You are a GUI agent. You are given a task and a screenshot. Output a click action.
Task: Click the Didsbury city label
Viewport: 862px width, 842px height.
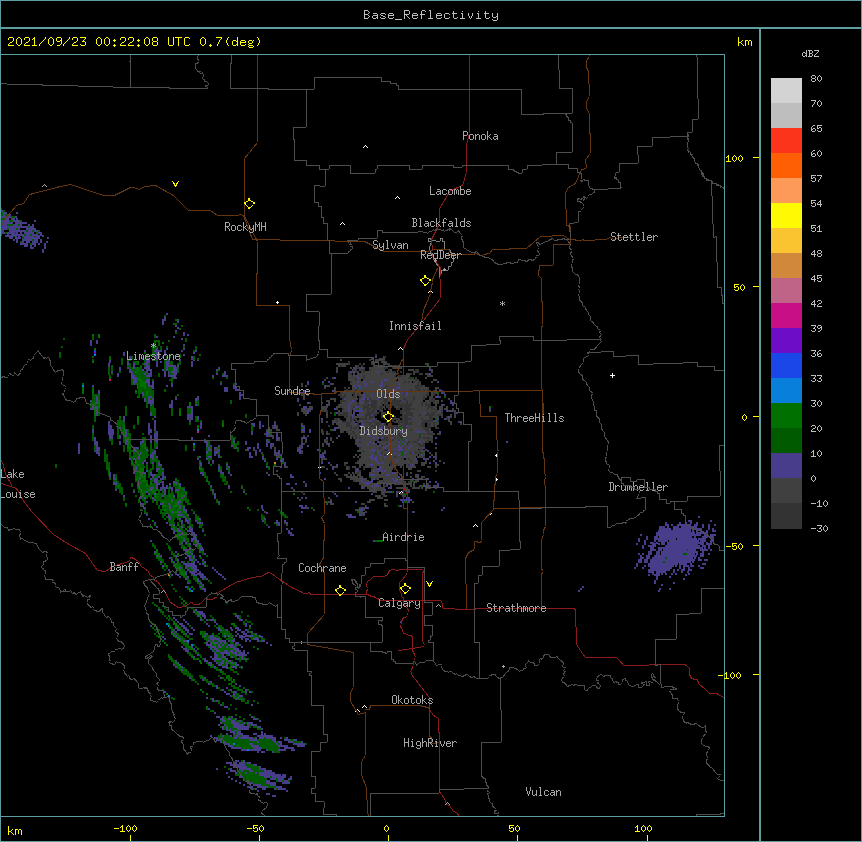(383, 431)
